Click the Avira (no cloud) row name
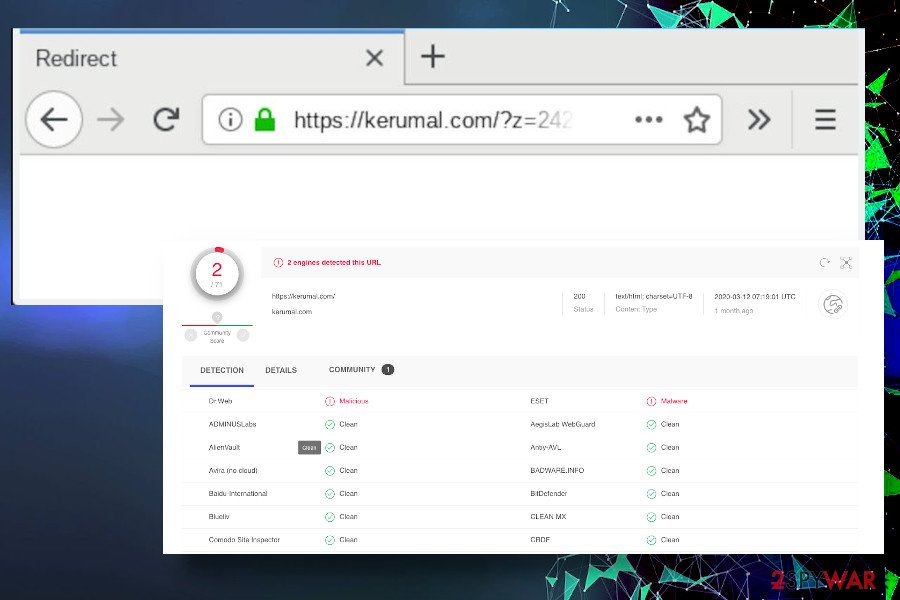 tap(233, 470)
